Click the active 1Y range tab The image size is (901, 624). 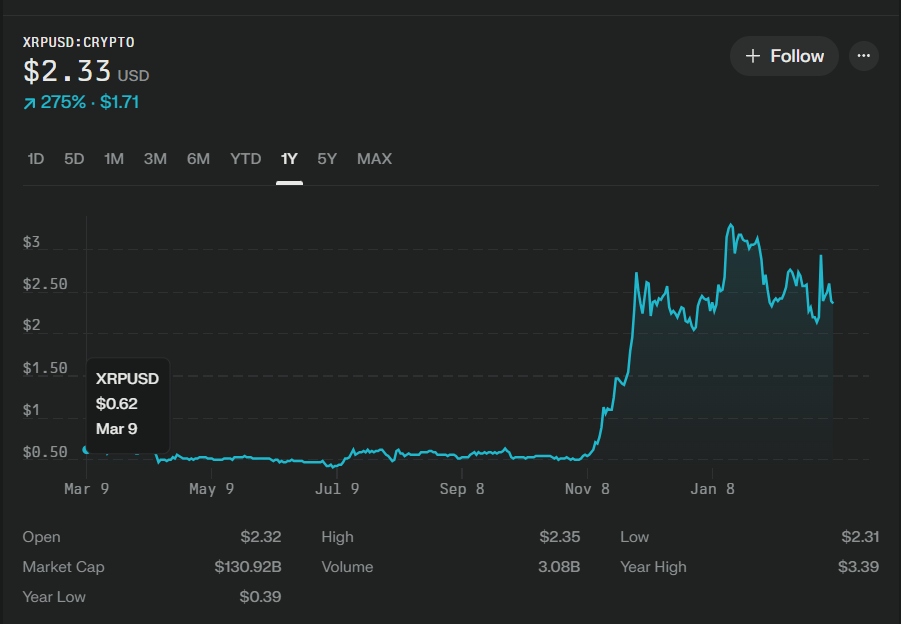point(289,159)
